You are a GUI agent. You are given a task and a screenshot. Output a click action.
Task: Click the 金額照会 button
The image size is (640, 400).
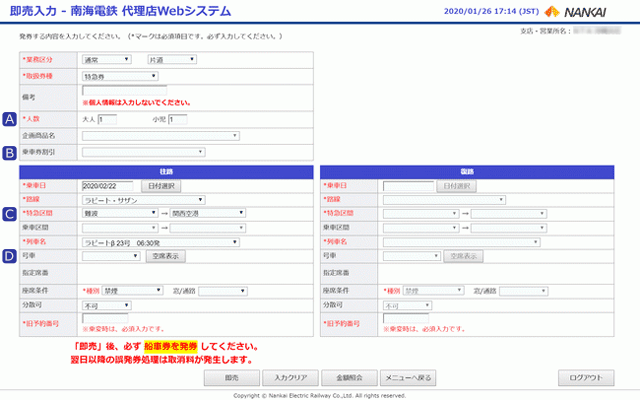(349, 378)
